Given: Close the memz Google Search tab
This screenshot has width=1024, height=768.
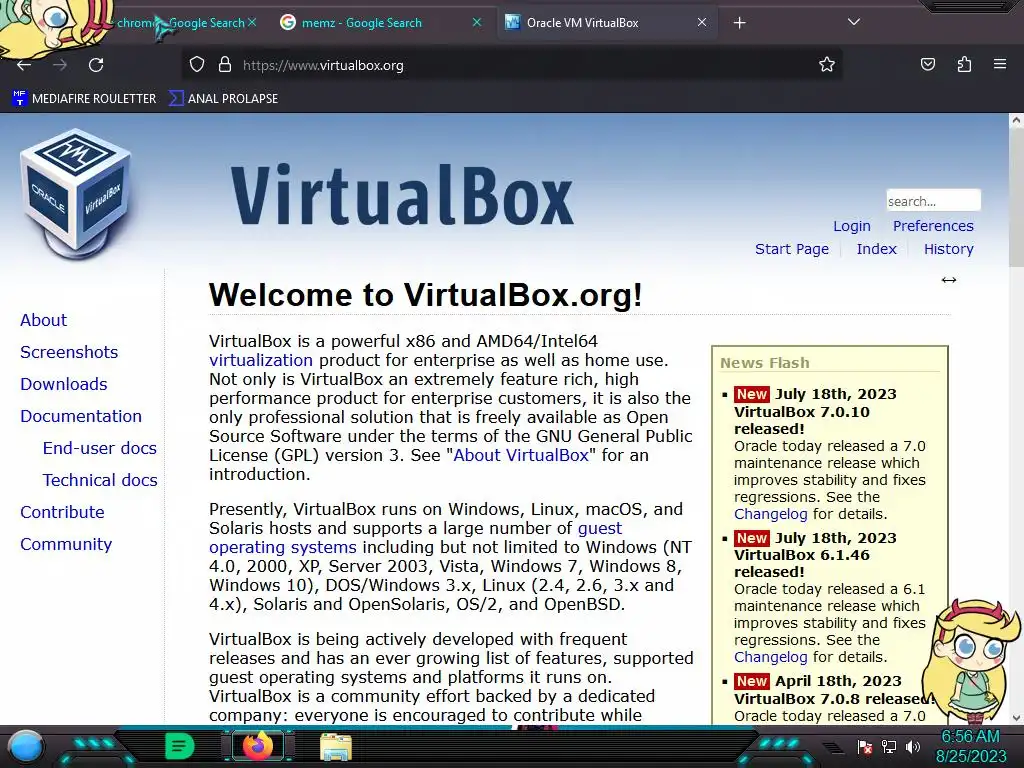Looking at the screenshot, I should (477, 22).
